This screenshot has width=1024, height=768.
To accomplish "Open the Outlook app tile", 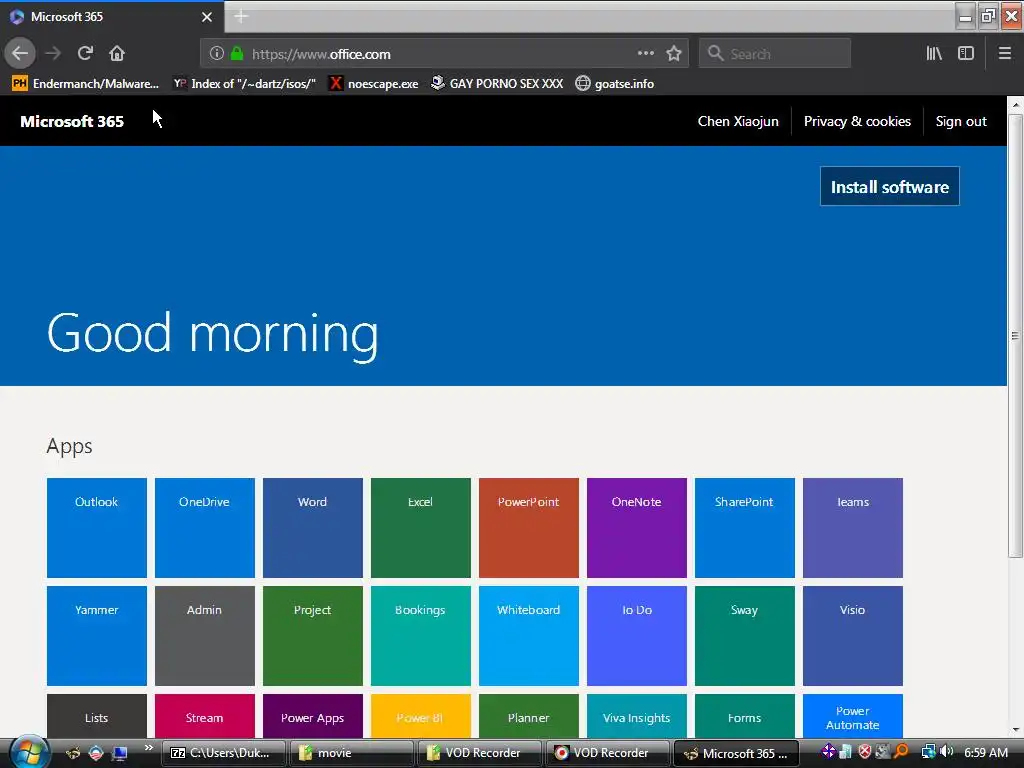I will (97, 528).
